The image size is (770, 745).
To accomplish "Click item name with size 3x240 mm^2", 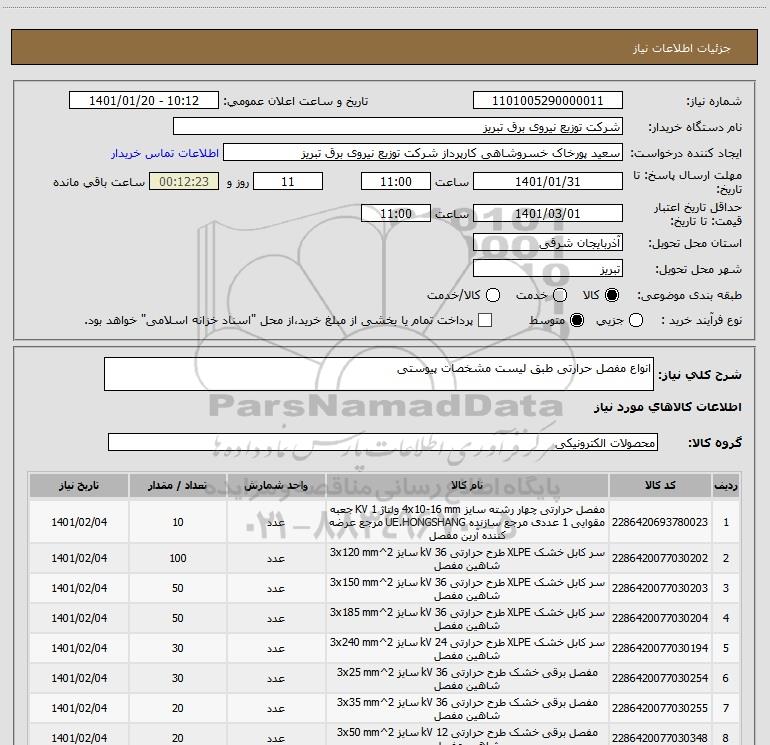I will click(x=467, y=649).
